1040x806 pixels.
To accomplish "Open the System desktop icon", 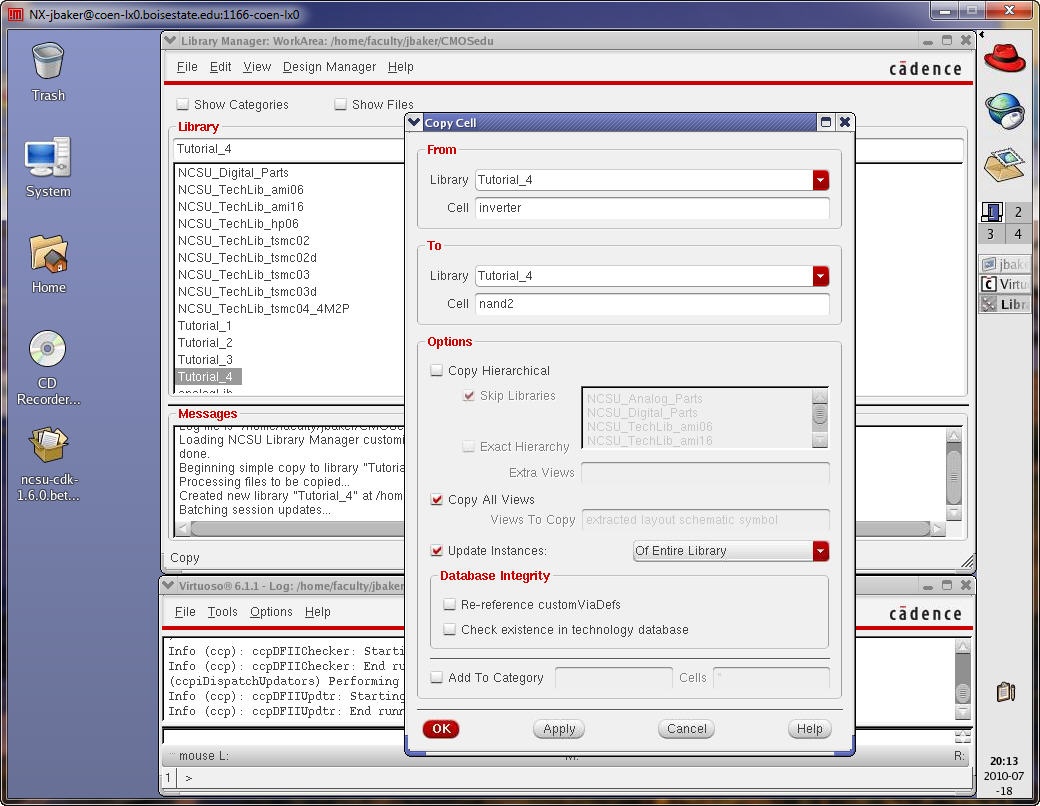I will click(x=47, y=159).
